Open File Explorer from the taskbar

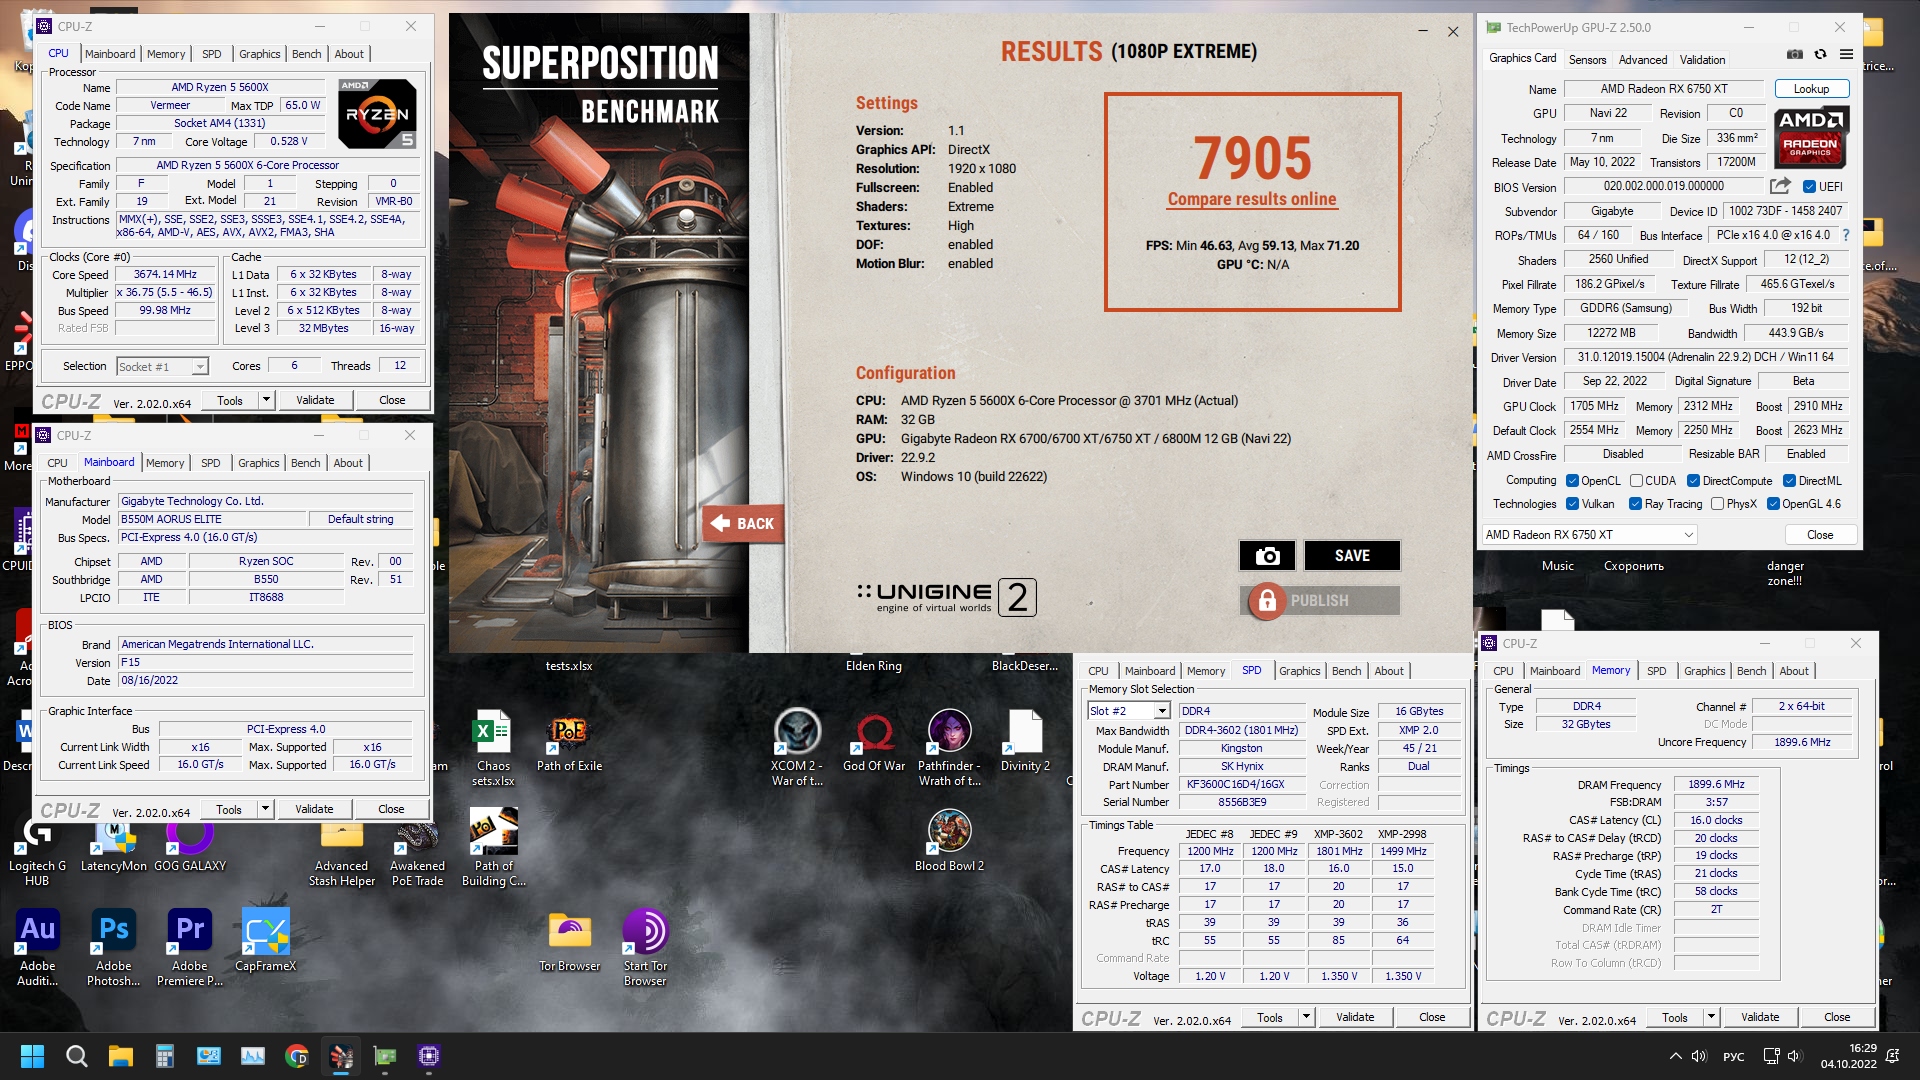(121, 1056)
